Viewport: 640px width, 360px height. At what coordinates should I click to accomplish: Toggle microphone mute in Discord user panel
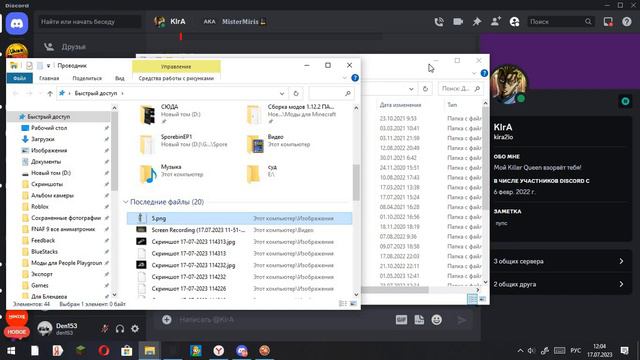click(104, 328)
